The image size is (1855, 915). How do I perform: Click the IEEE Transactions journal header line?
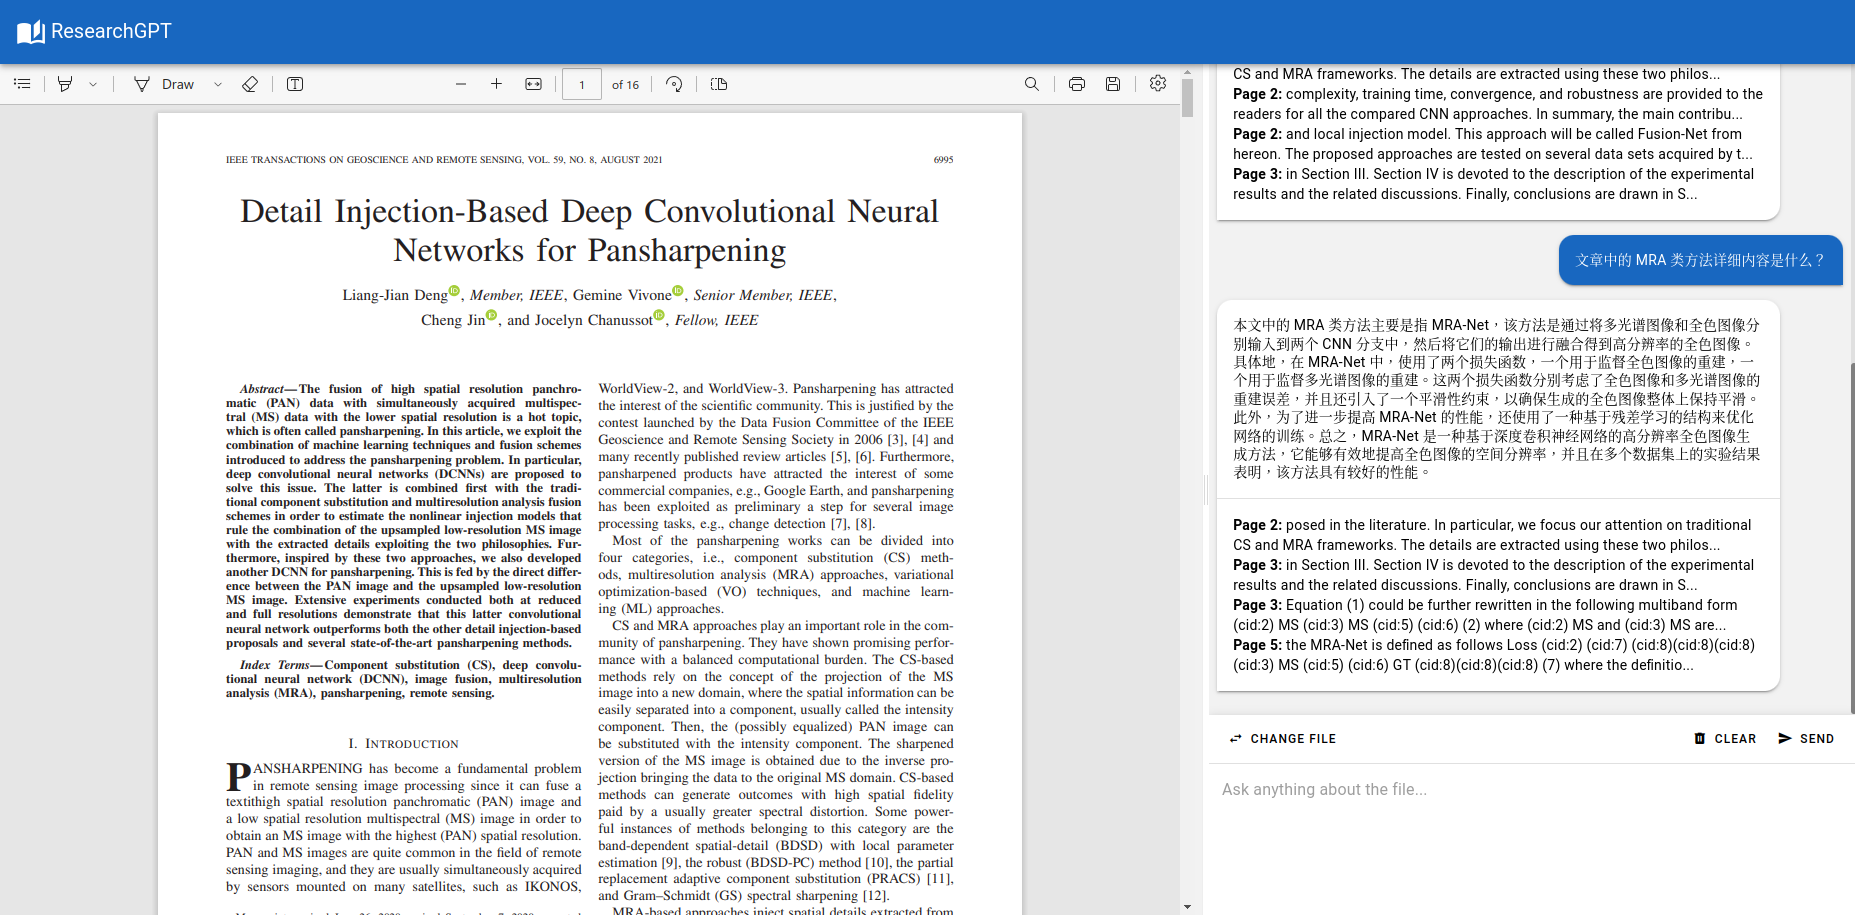coord(444,160)
